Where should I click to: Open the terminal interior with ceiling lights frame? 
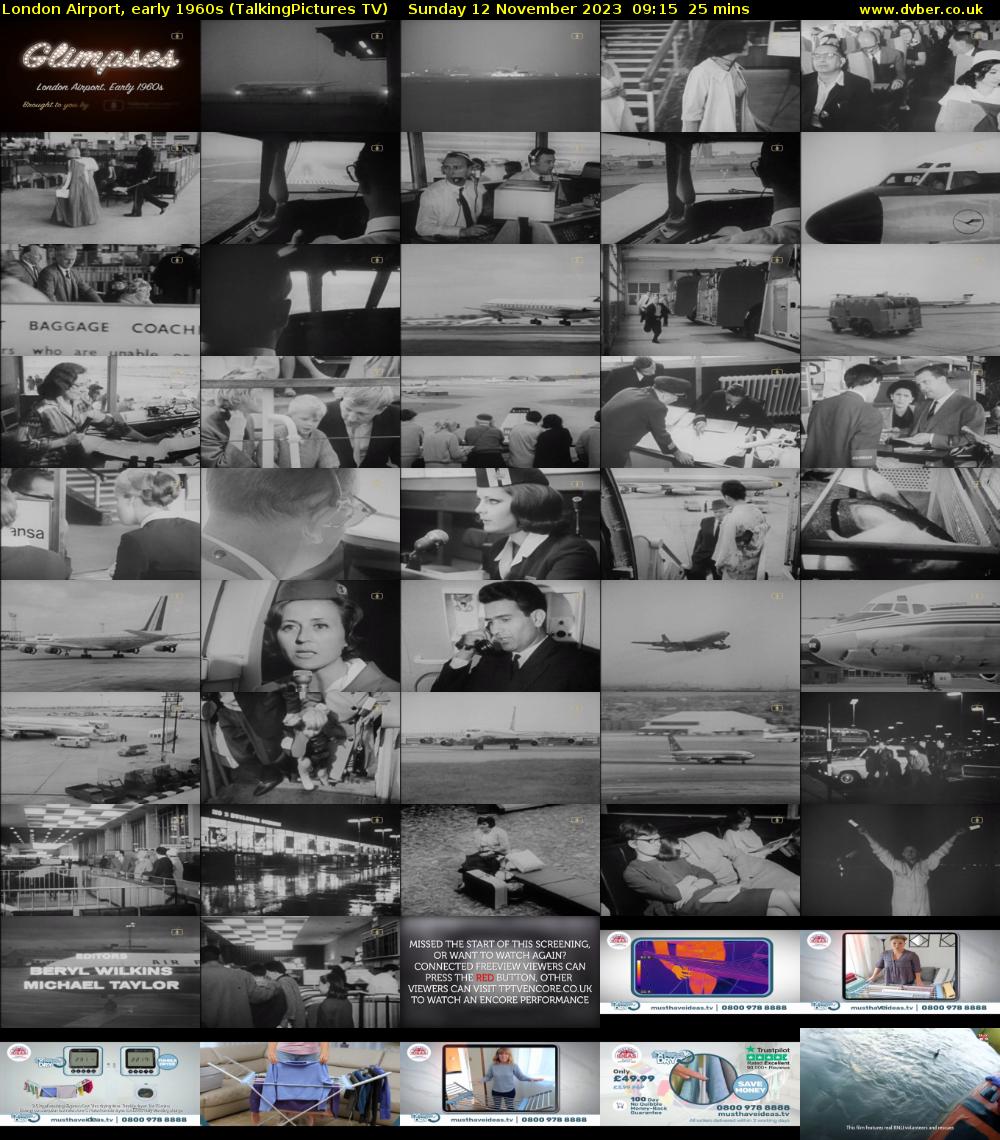tap(100, 859)
